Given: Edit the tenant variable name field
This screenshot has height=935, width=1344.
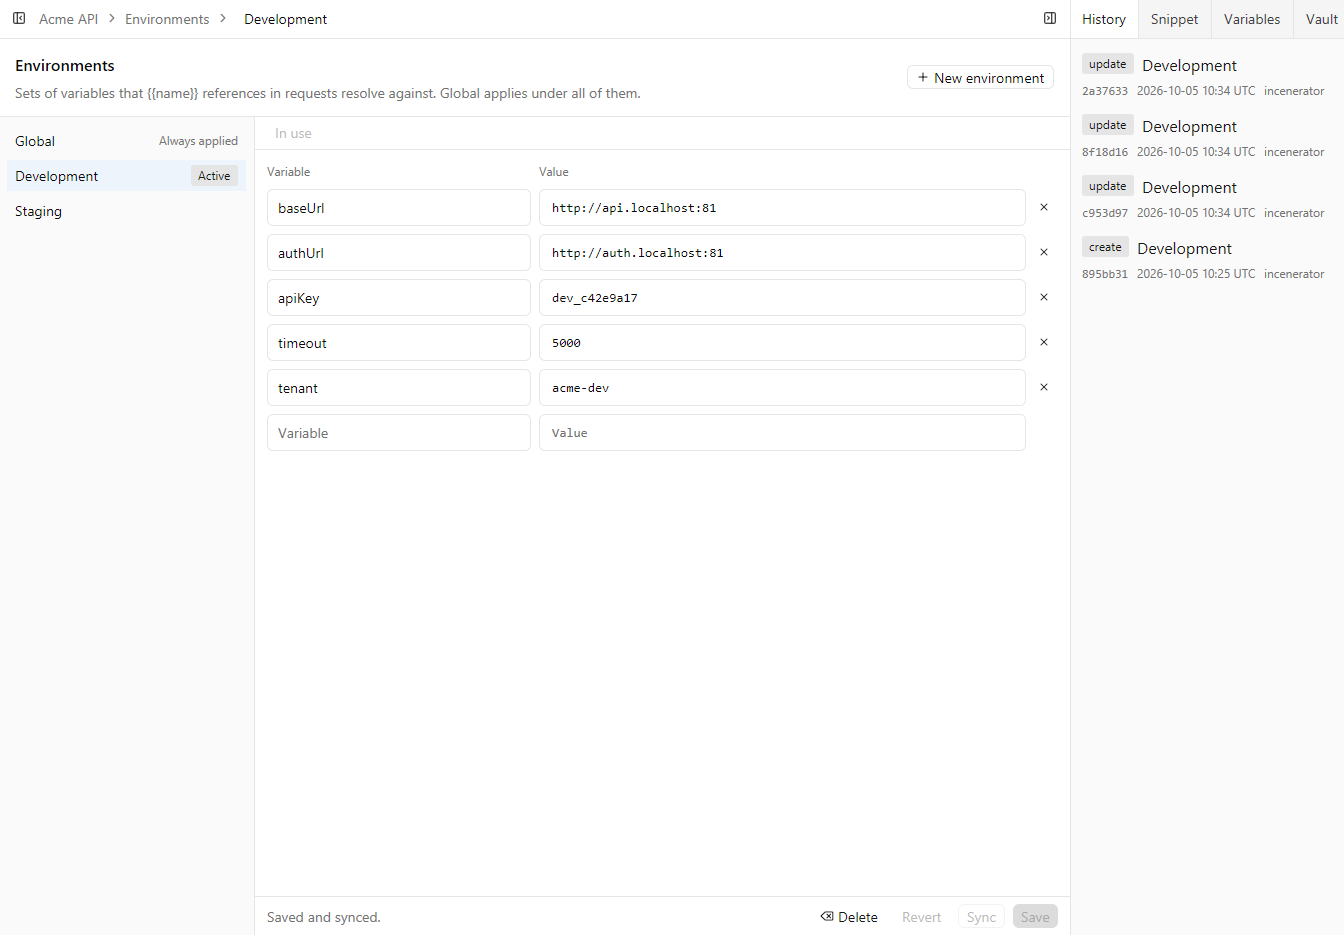Looking at the screenshot, I should coord(399,388).
